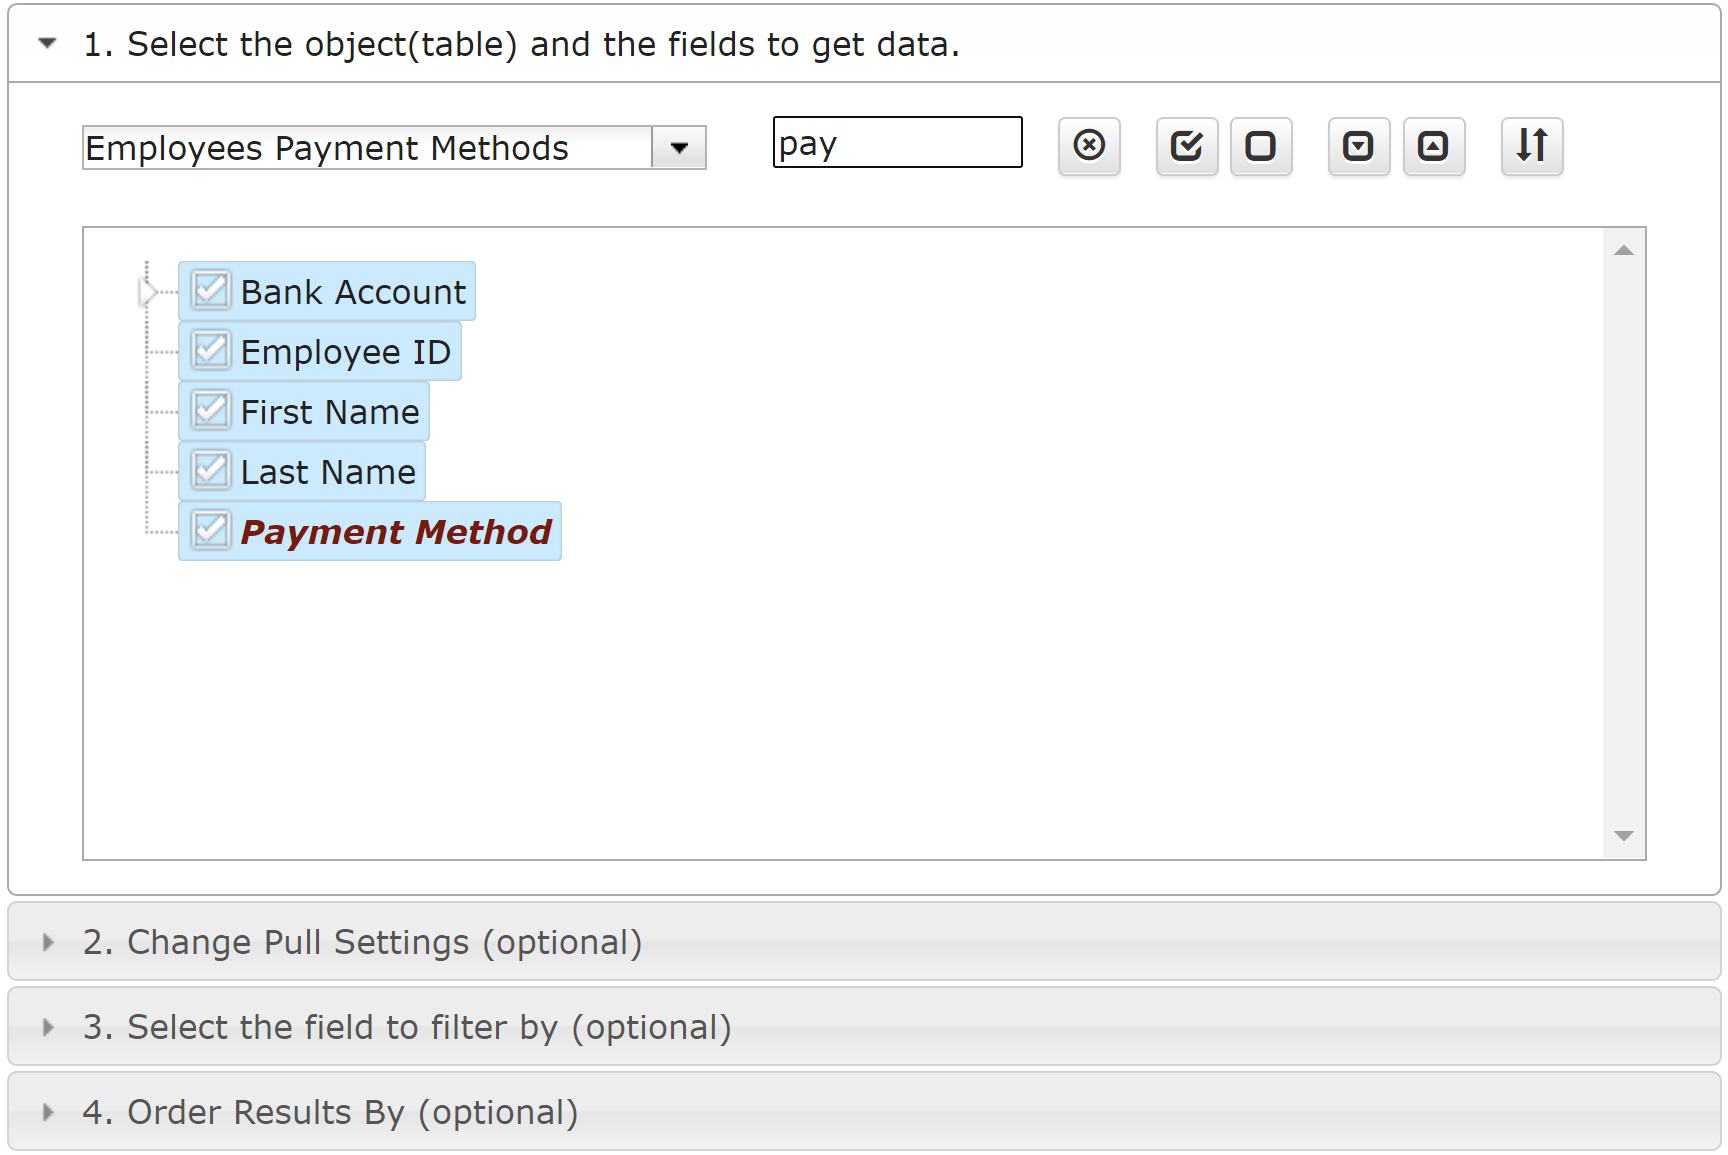Toggle the First Name checkbox

(211, 411)
